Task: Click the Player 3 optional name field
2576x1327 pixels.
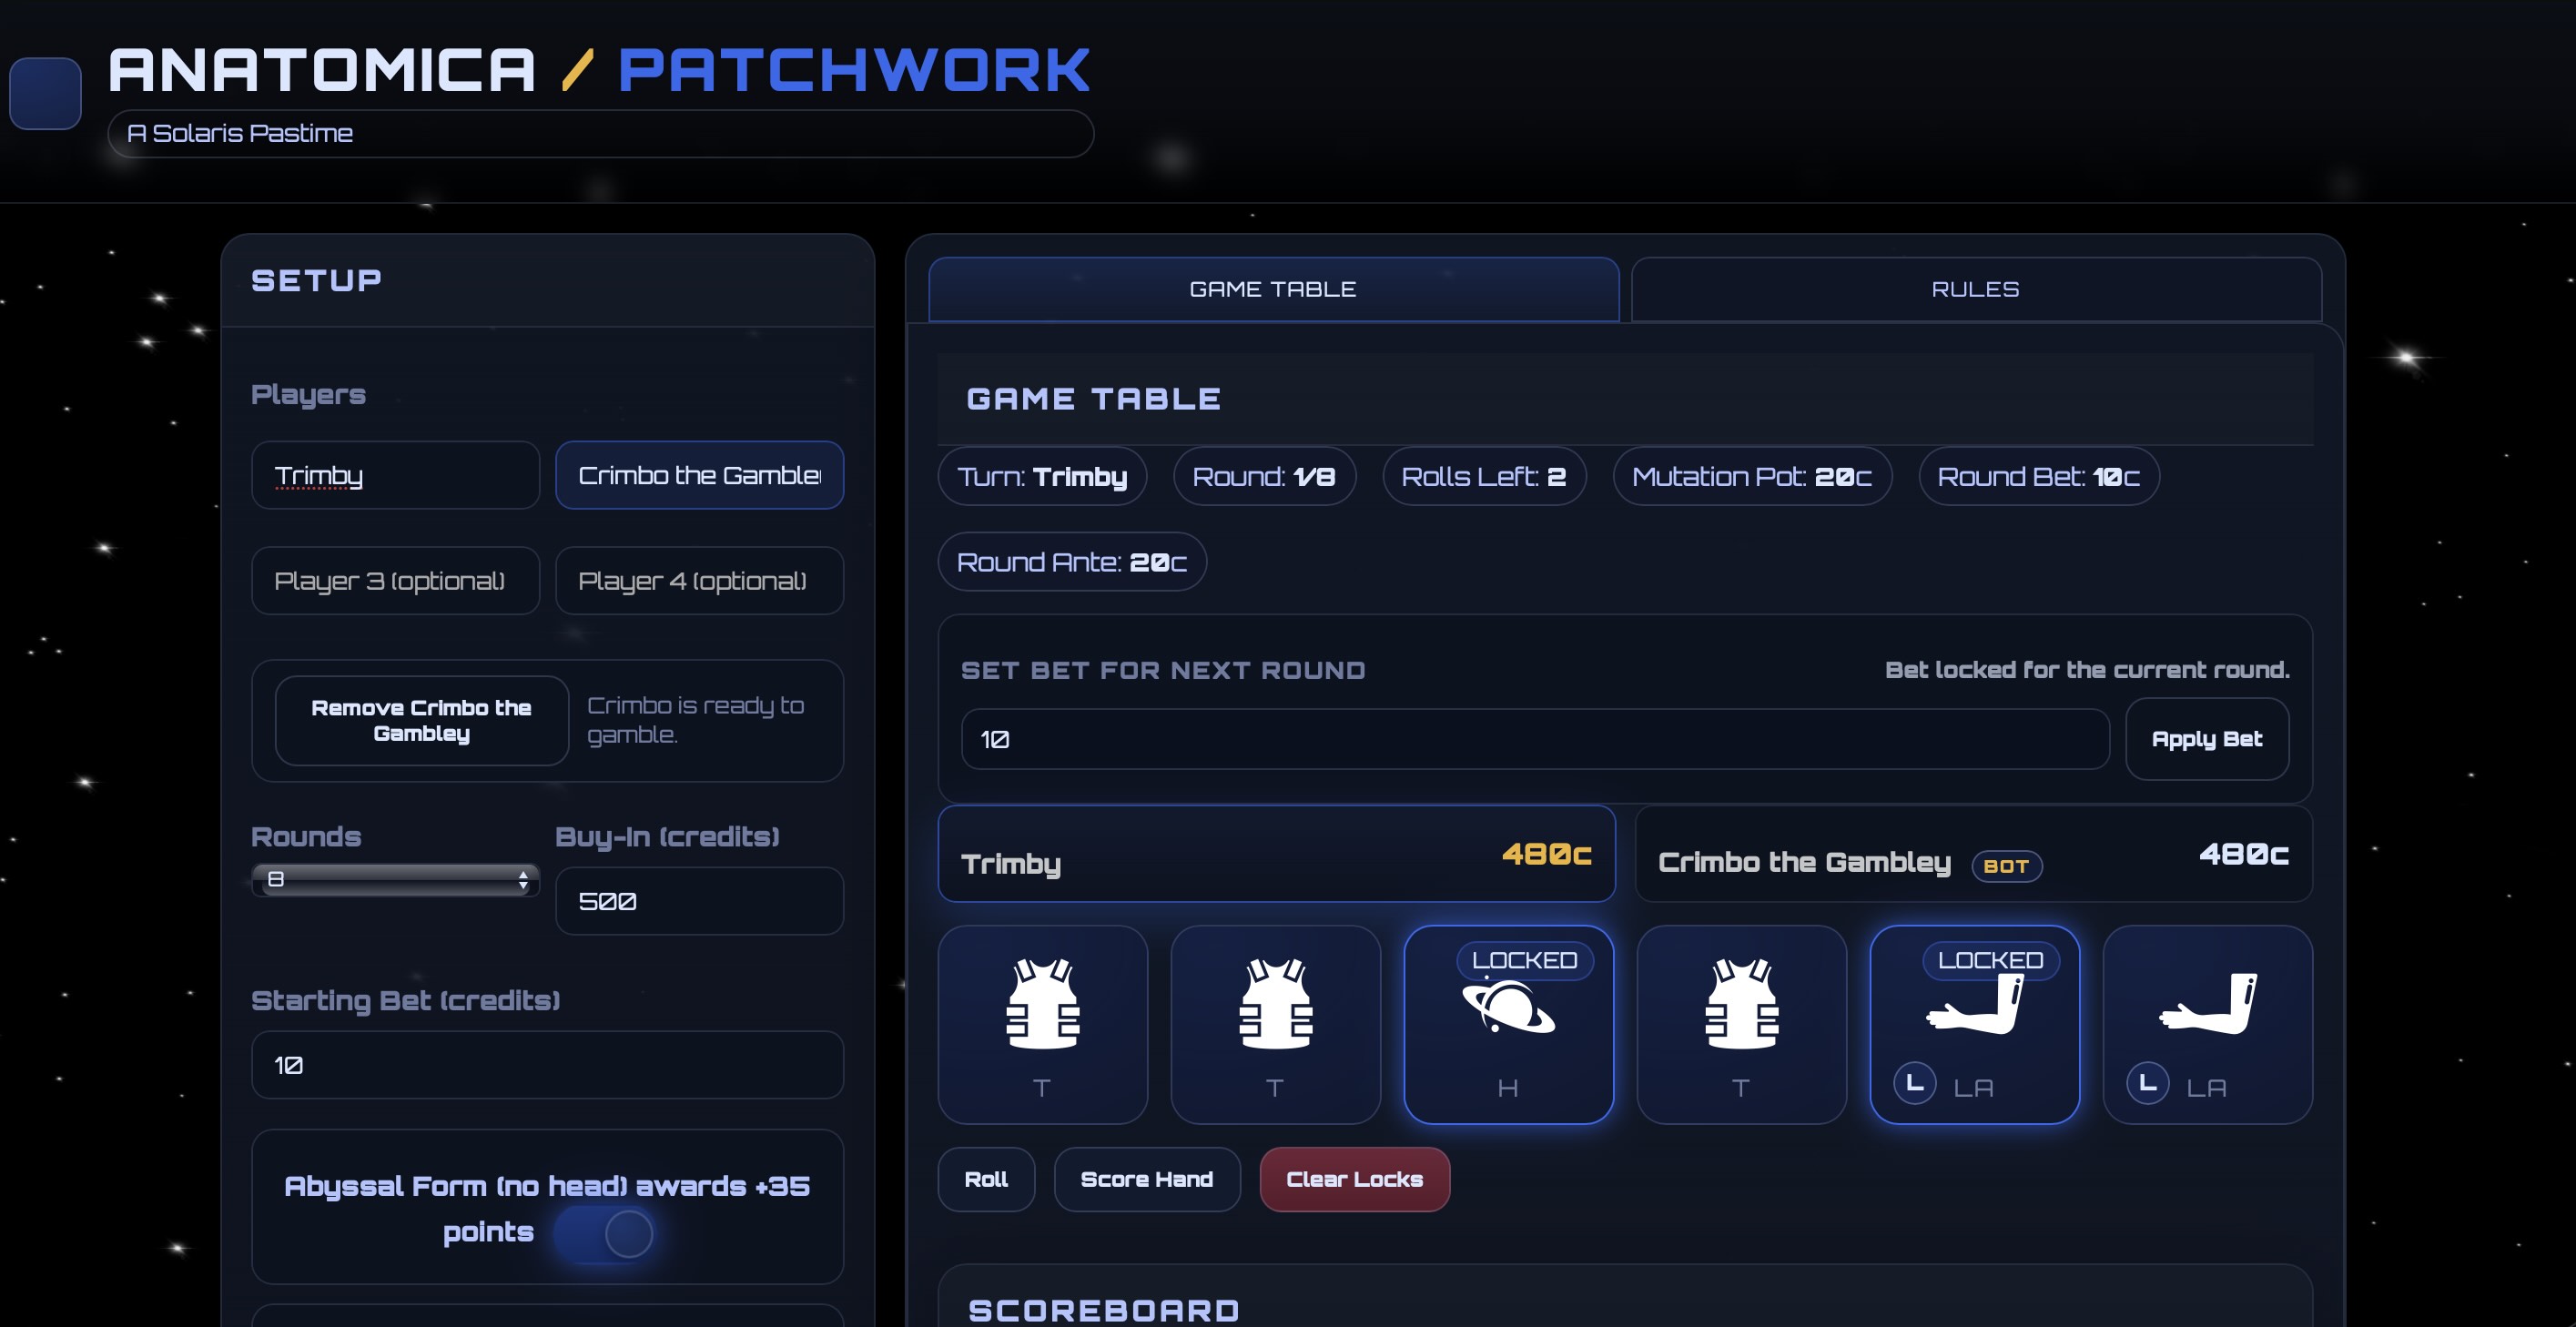Action: (395, 580)
